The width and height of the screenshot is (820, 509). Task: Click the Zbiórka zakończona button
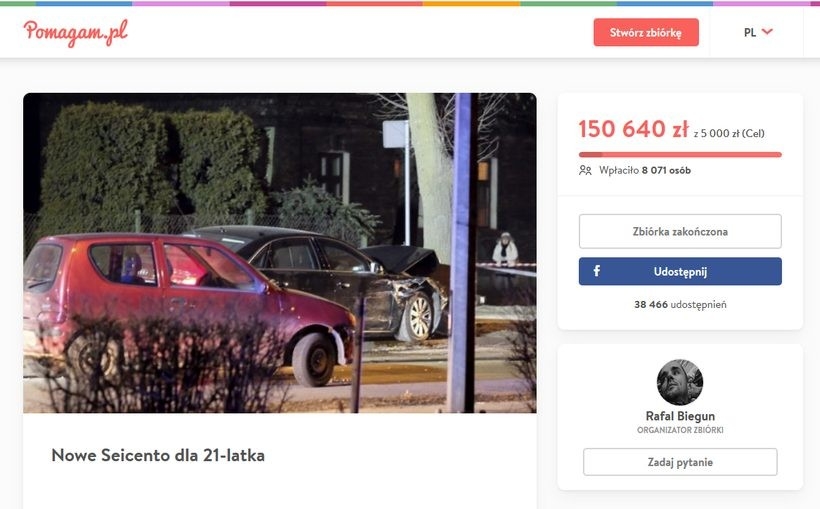680,231
